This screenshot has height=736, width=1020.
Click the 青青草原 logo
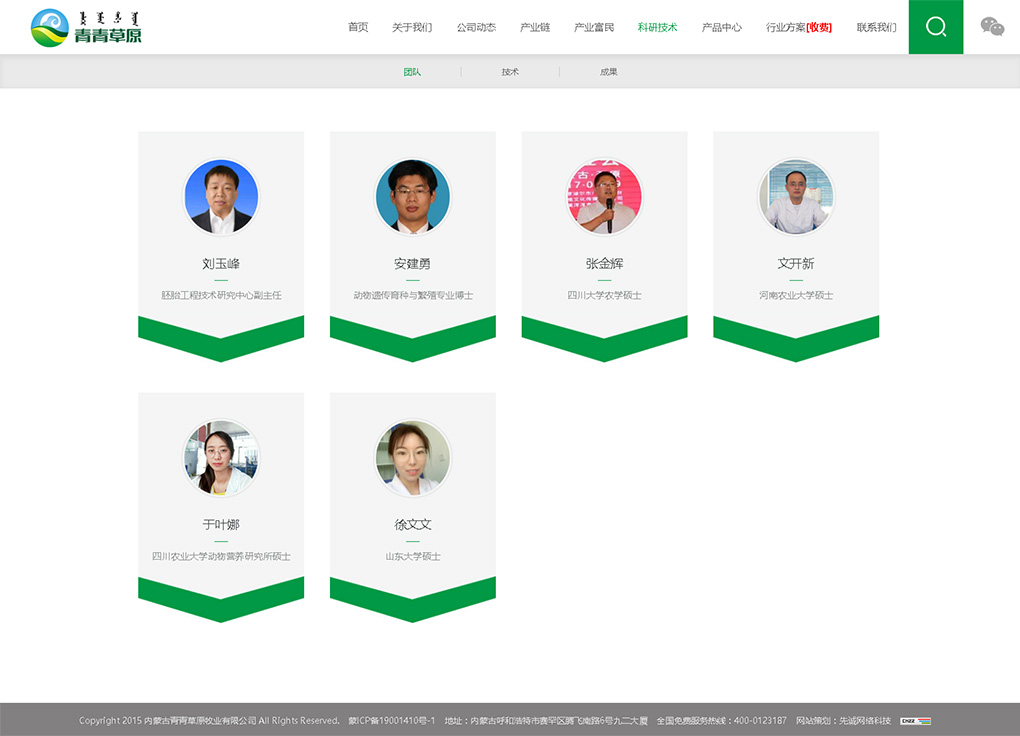click(87, 27)
